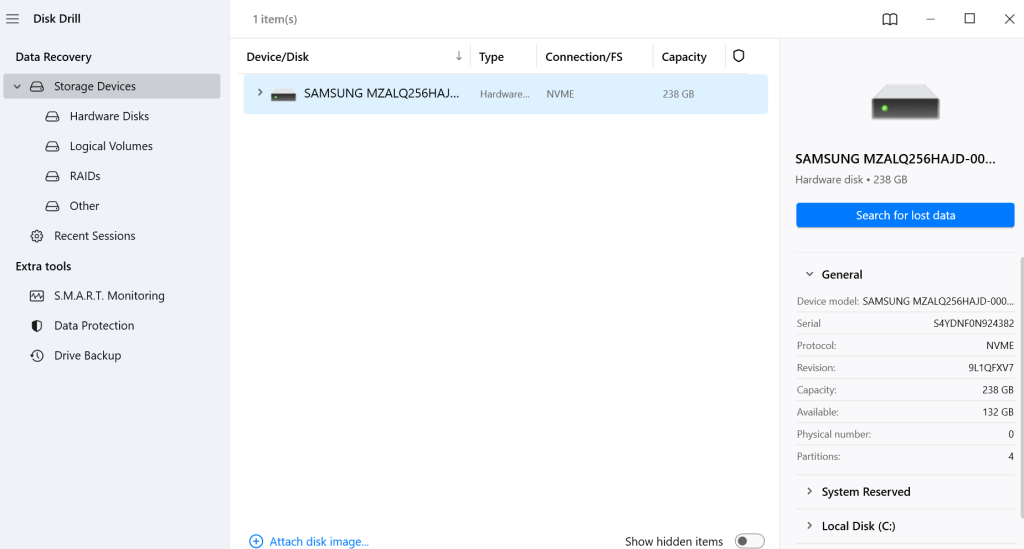Click the Data Recovery section heading
Viewport: 1024px width, 549px height.
coord(54,57)
